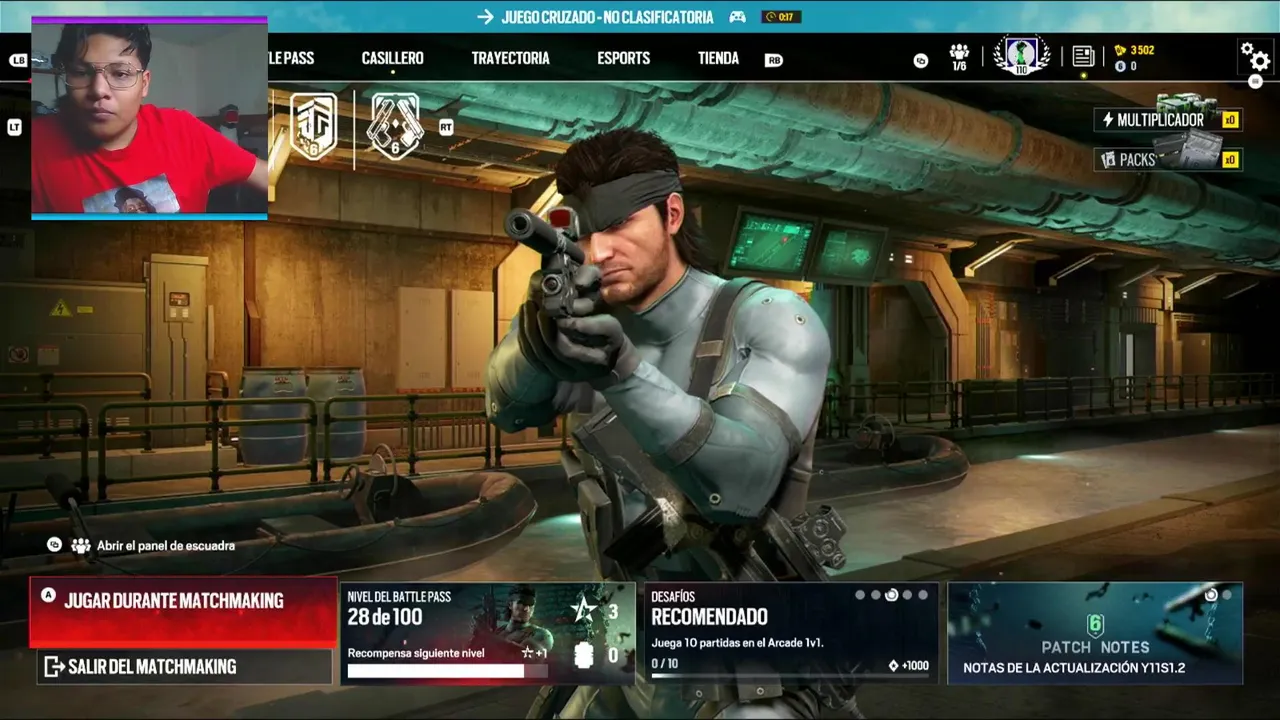This screenshot has height=720, width=1280.
Task: Click the LB bumper navigation icon
Action: click(18, 60)
